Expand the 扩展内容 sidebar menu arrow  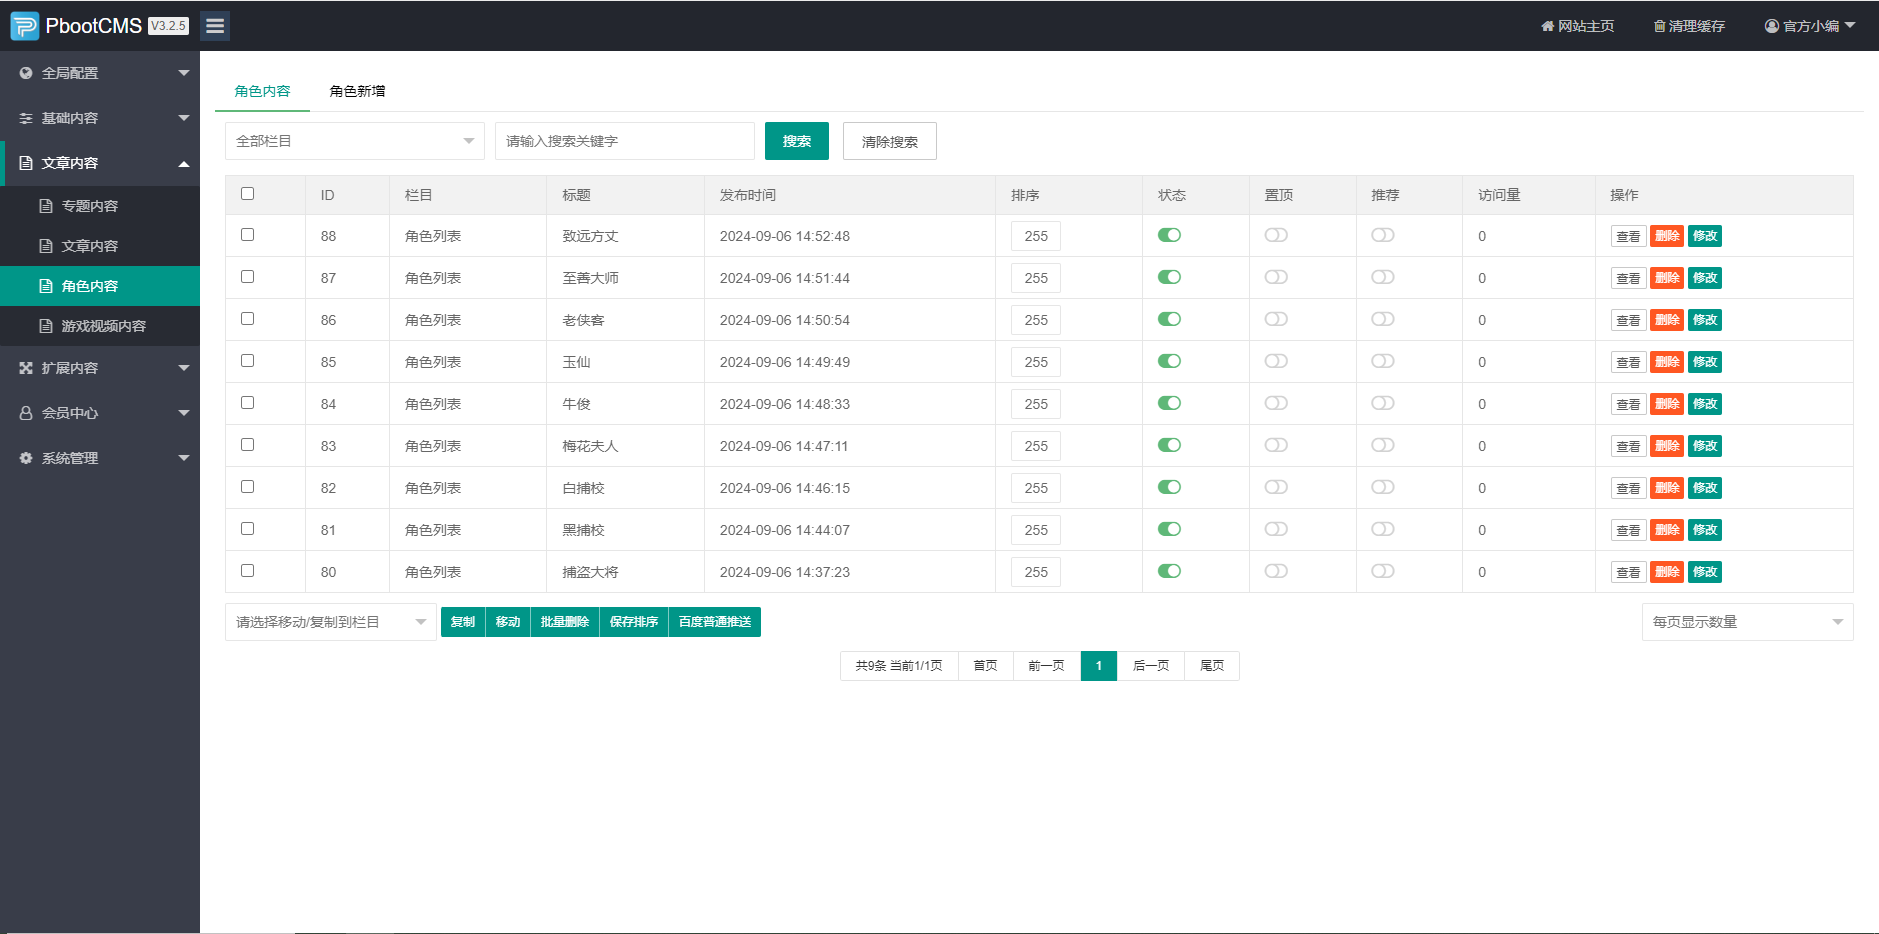[x=184, y=368]
